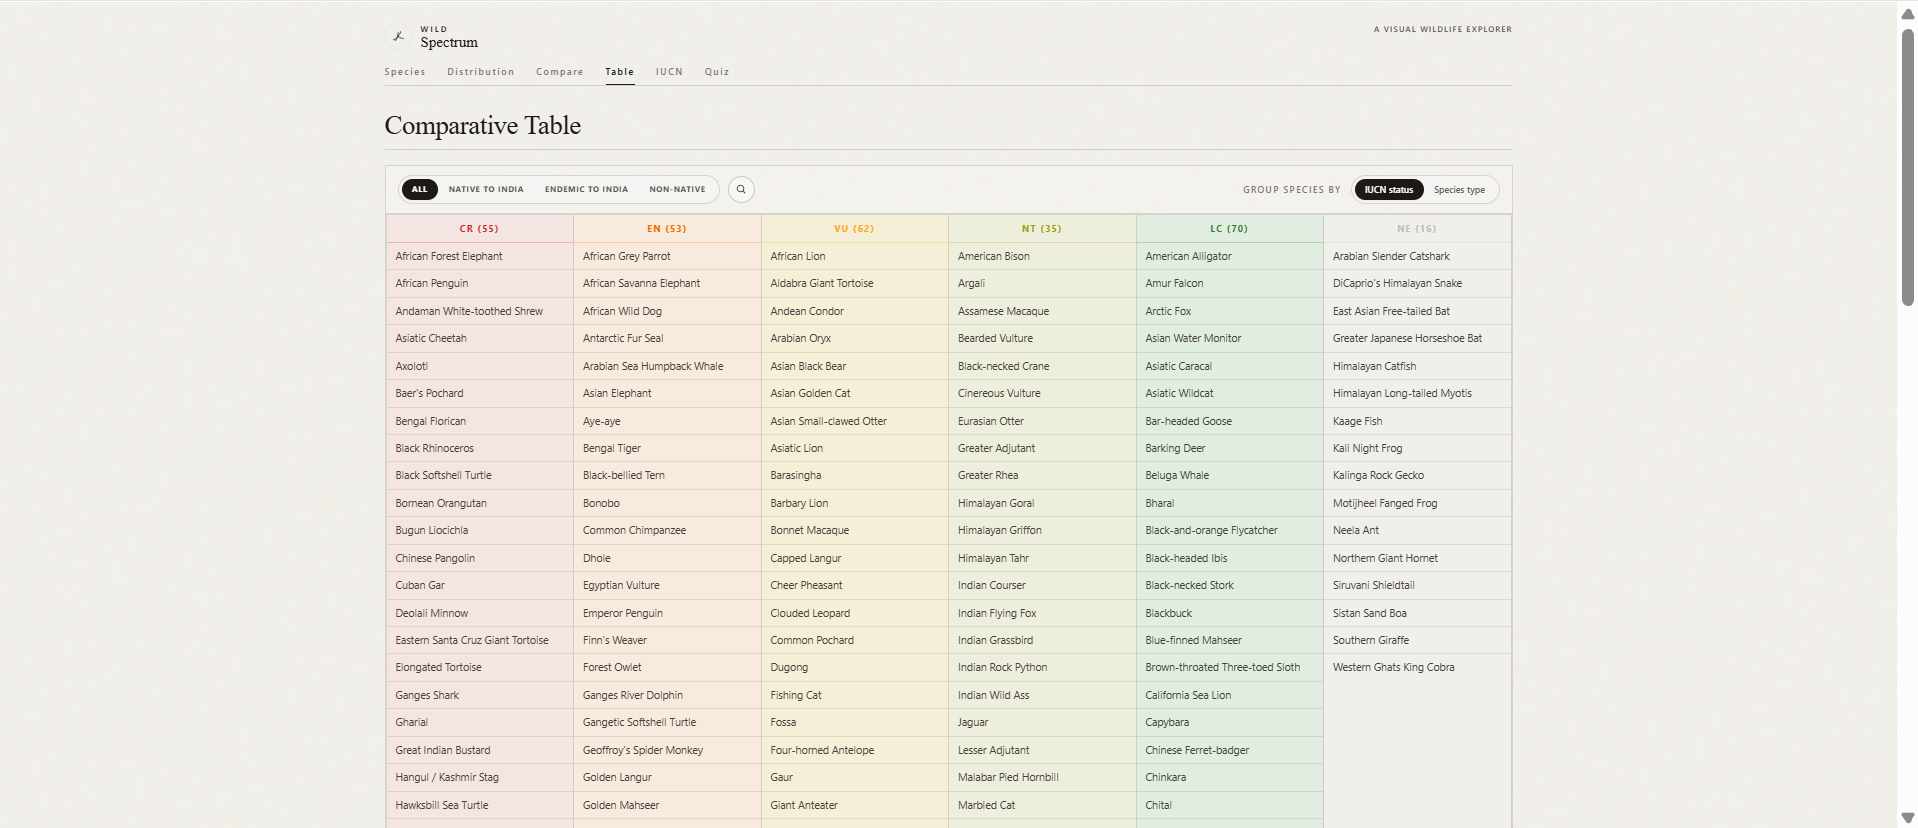Select American Bison cell
The width and height of the screenshot is (1918, 828).
coord(1042,256)
